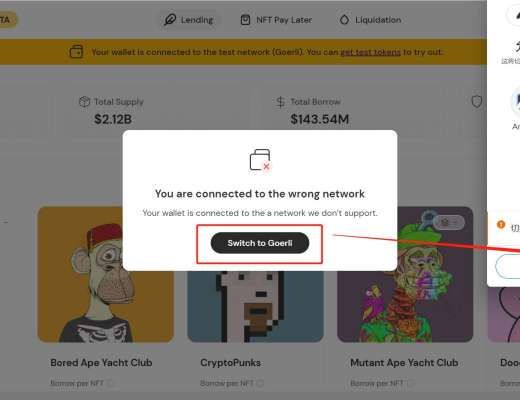Click the wallet error icon in the dialog
The image size is (520, 400).
tap(260, 160)
